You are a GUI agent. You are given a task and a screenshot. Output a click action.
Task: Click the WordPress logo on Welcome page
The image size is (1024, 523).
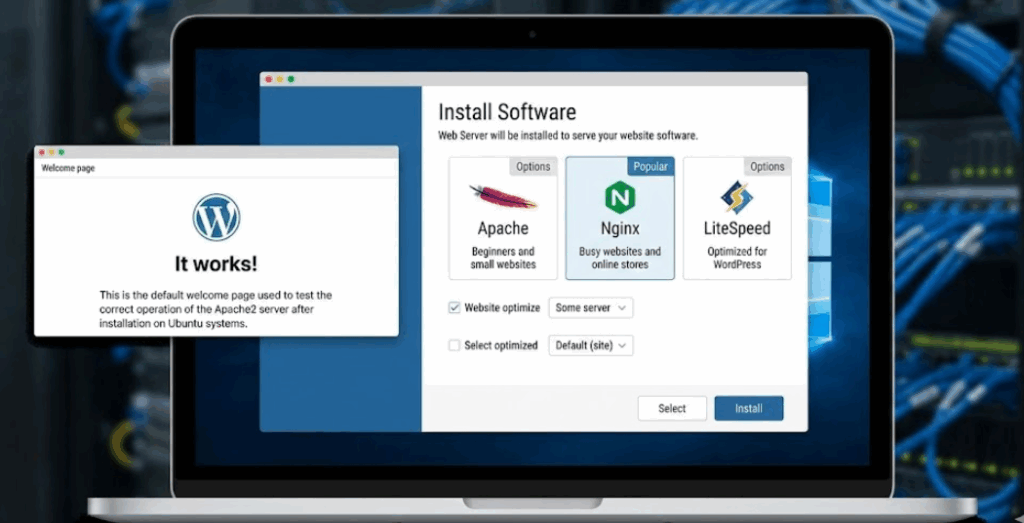tap(216, 217)
